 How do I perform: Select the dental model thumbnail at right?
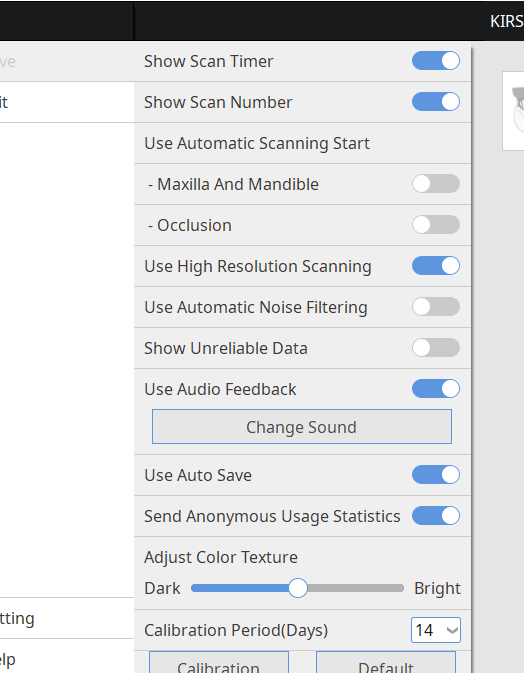(514, 111)
